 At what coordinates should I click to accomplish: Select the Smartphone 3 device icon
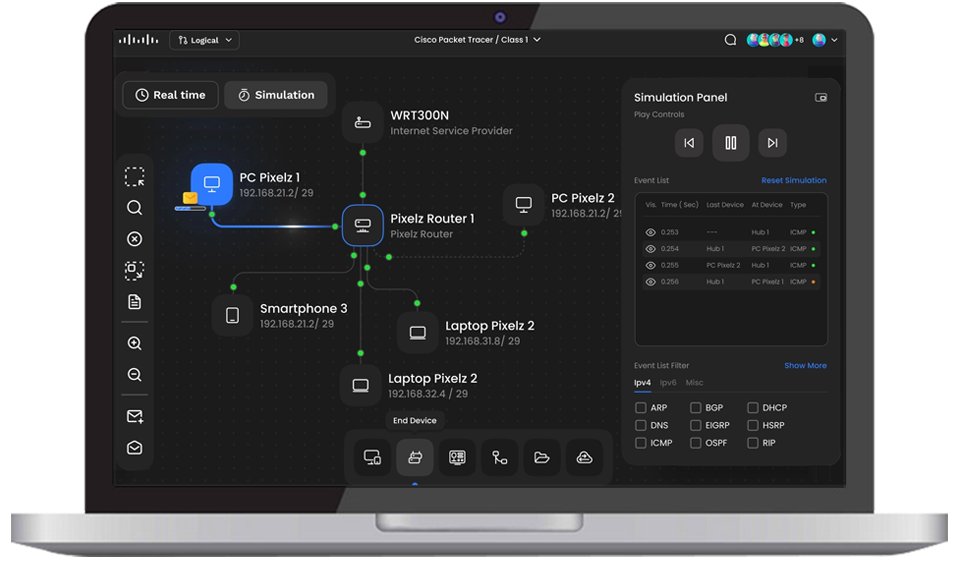point(232,315)
